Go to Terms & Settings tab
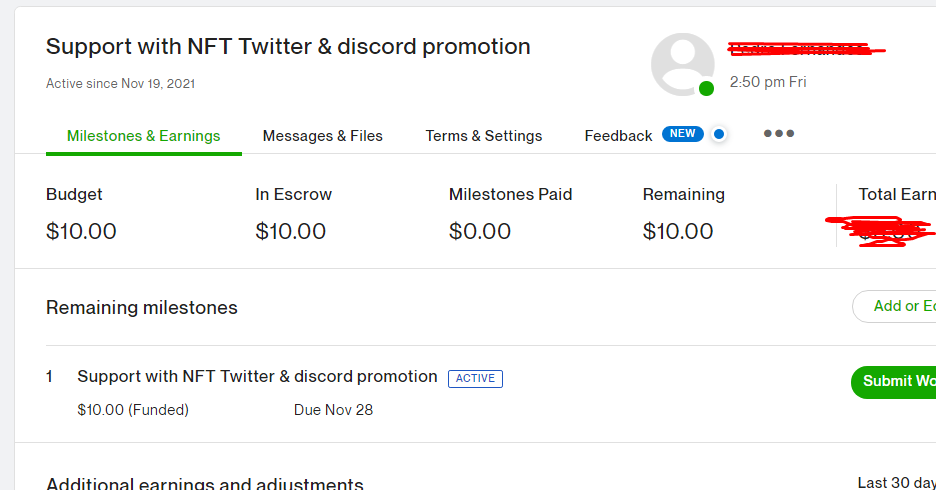The width and height of the screenshot is (936, 491). [483, 136]
